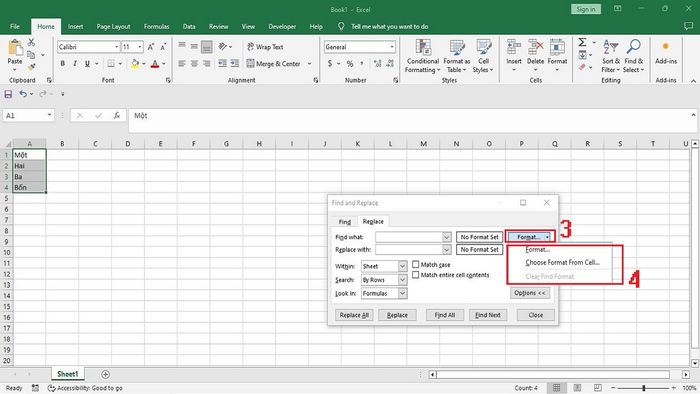The width and height of the screenshot is (700, 394).
Task: Click in the Replace with input field
Action: (x=409, y=249)
